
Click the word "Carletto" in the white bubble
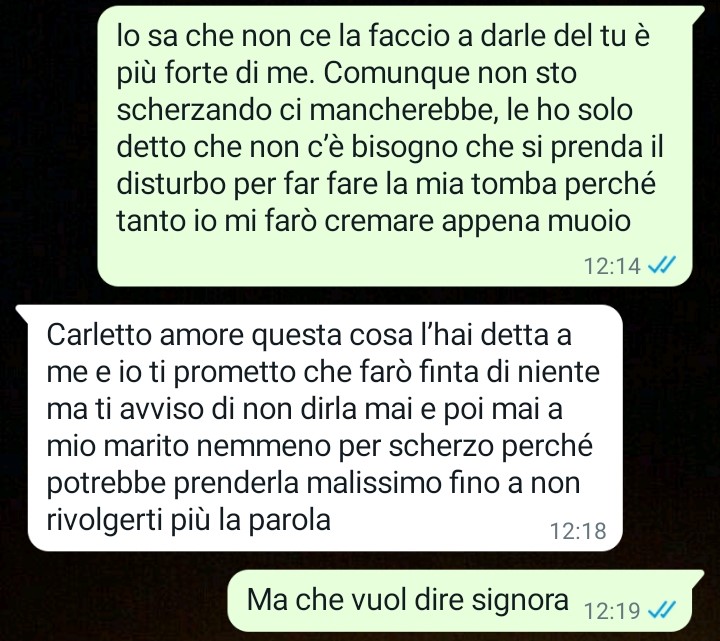pos(99,335)
